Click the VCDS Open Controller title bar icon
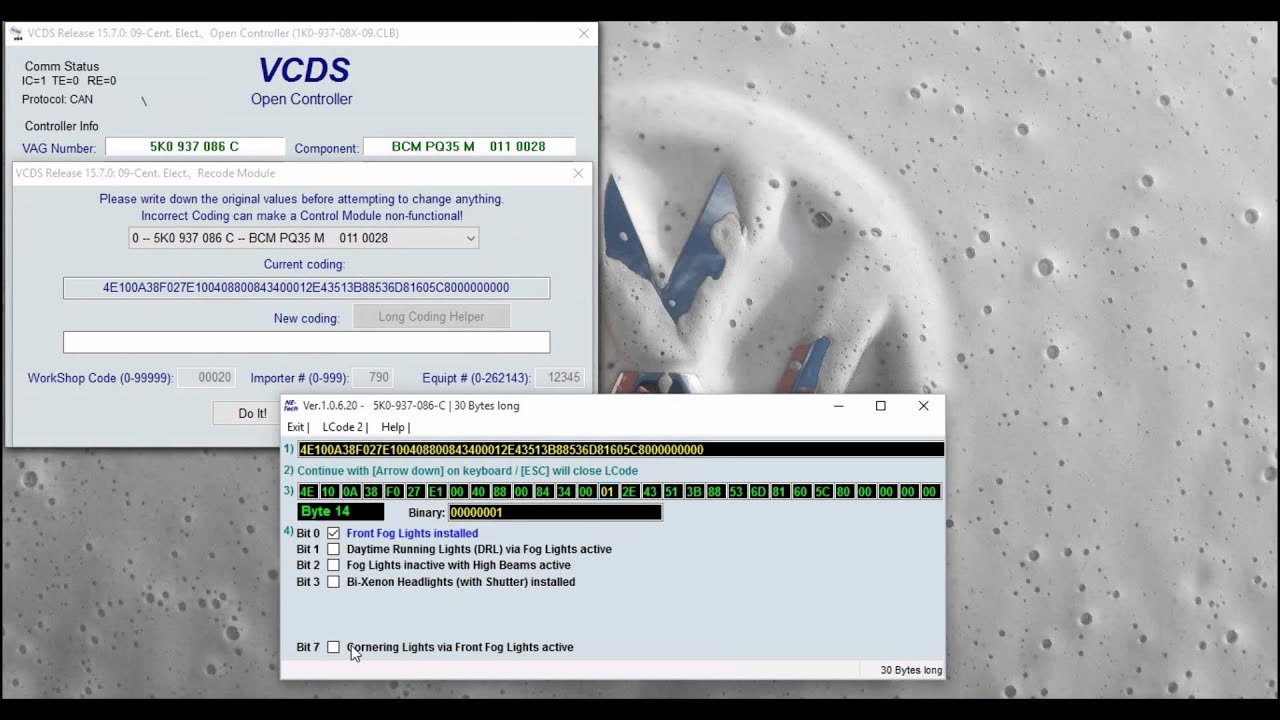Image resolution: width=1280 pixels, height=720 pixels. click(x=15, y=33)
